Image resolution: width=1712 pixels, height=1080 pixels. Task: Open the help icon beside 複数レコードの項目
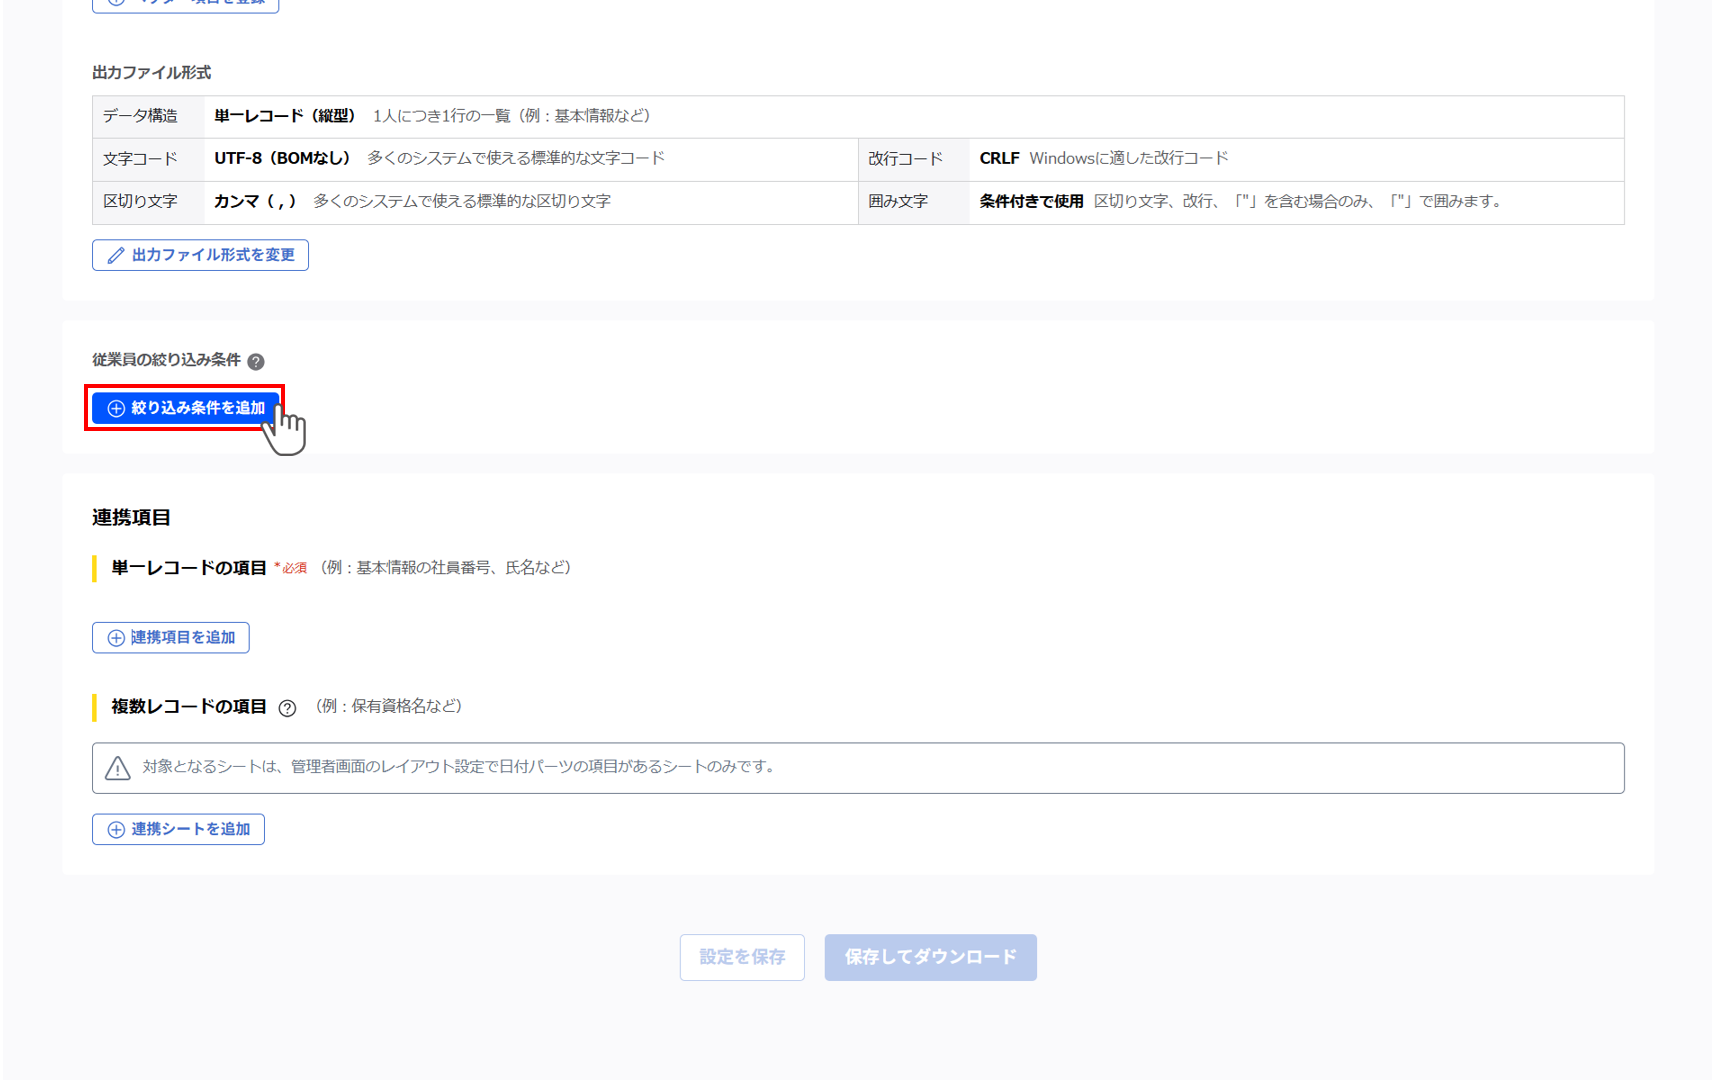(288, 708)
